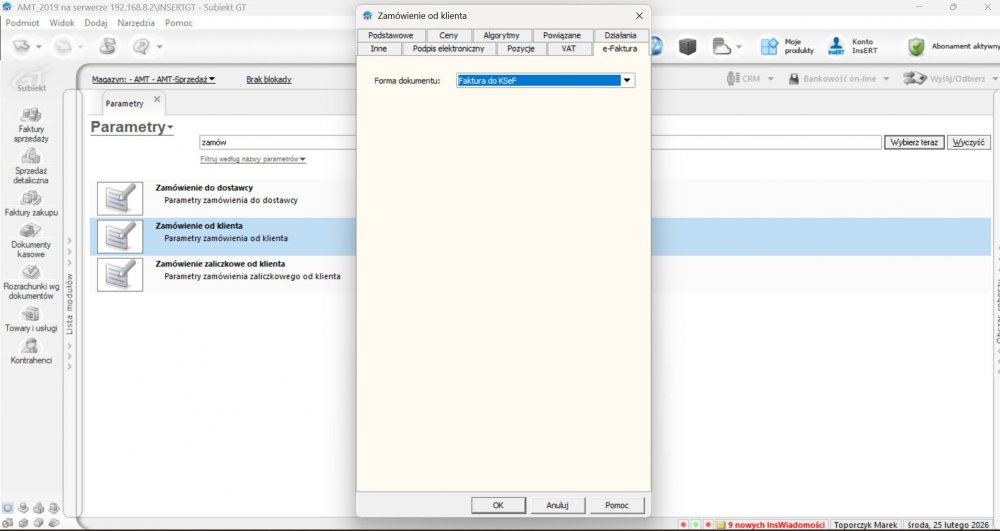1000x531 pixels.
Task: Switch to VAT tab
Action: point(568,48)
